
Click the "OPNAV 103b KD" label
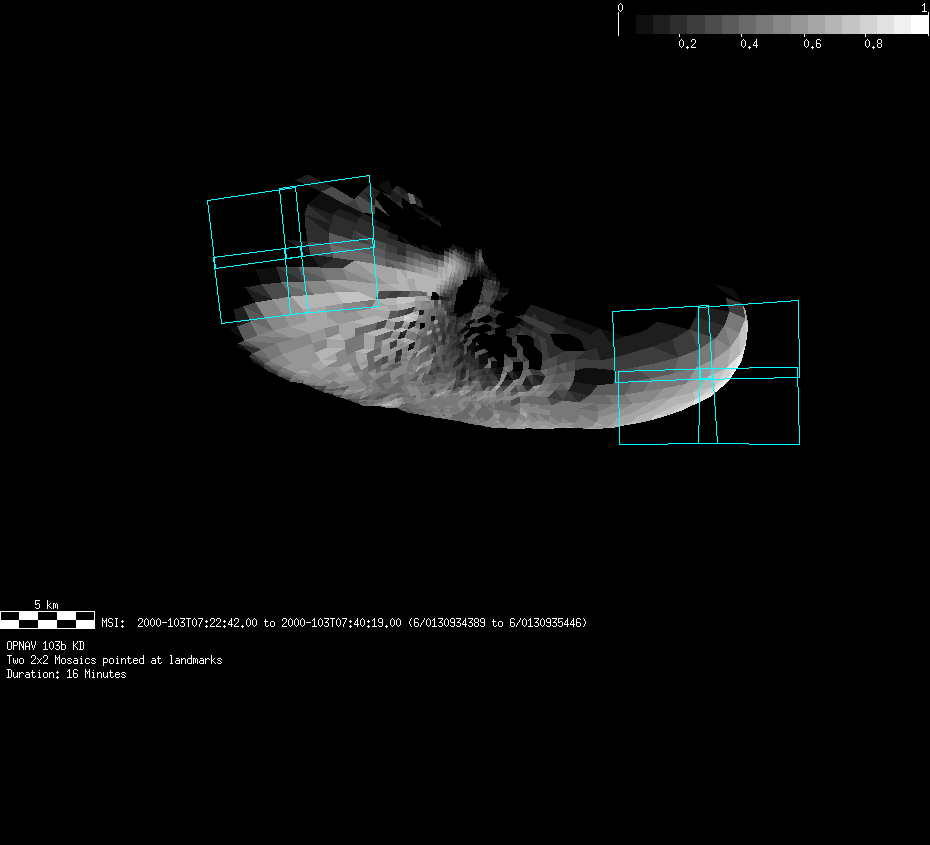click(45, 646)
